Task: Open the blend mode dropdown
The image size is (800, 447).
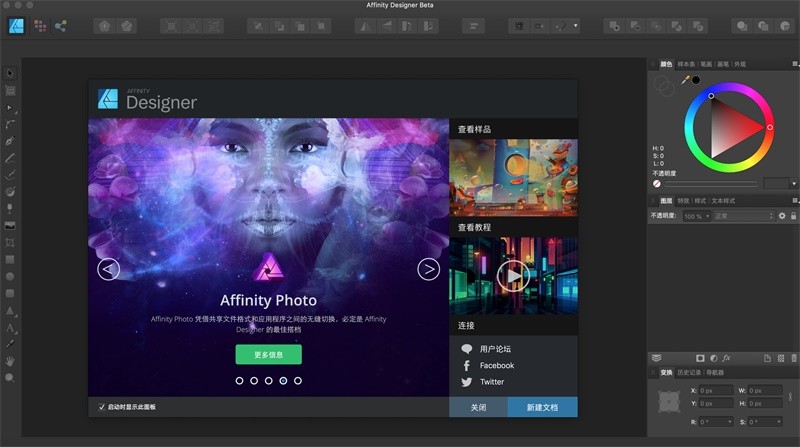Action: [744, 216]
